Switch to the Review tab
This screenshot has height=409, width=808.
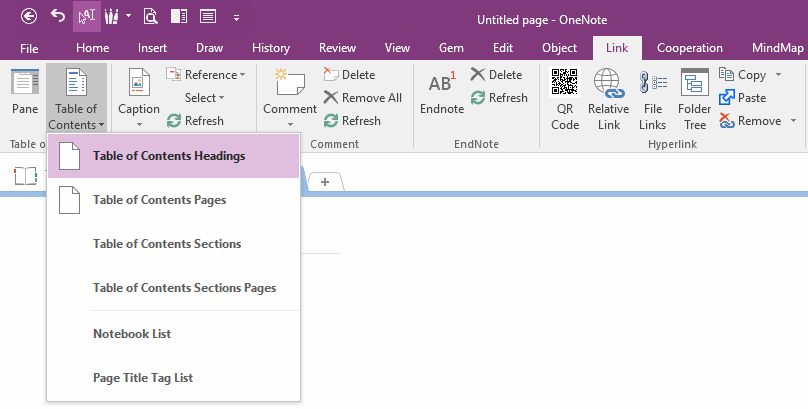pos(337,48)
